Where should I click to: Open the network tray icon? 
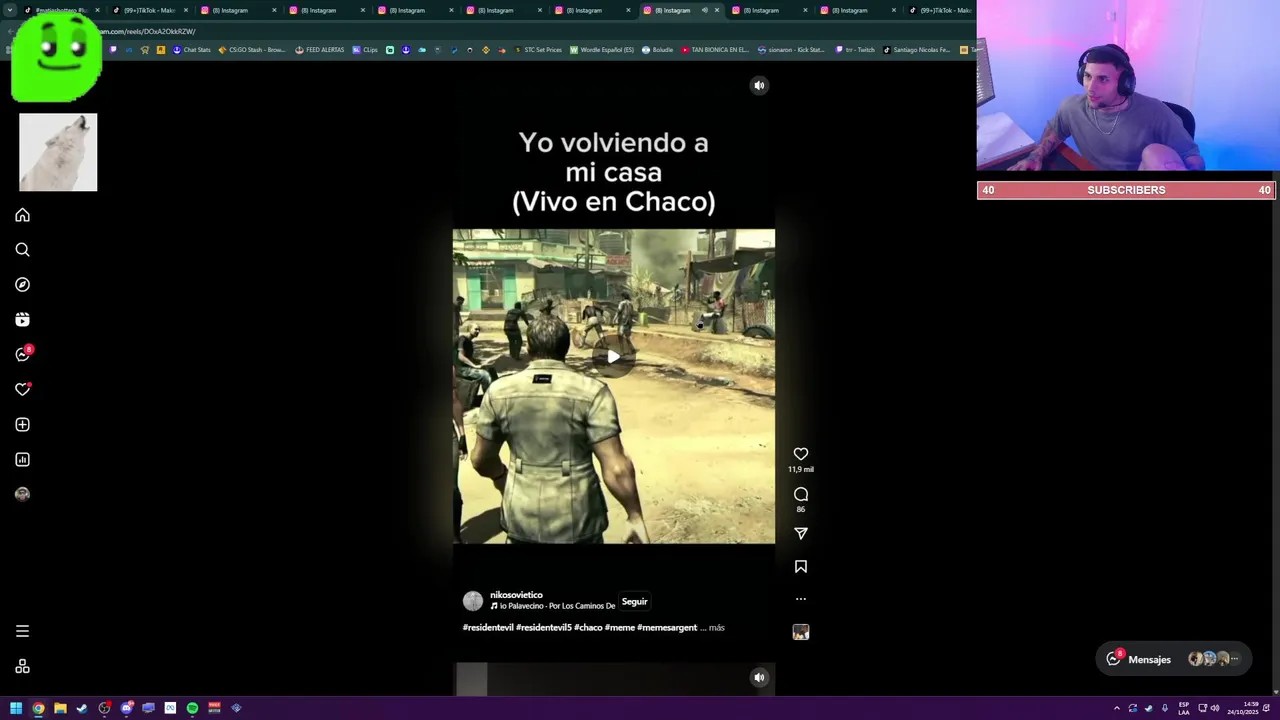pyautogui.click(x=1203, y=708)
